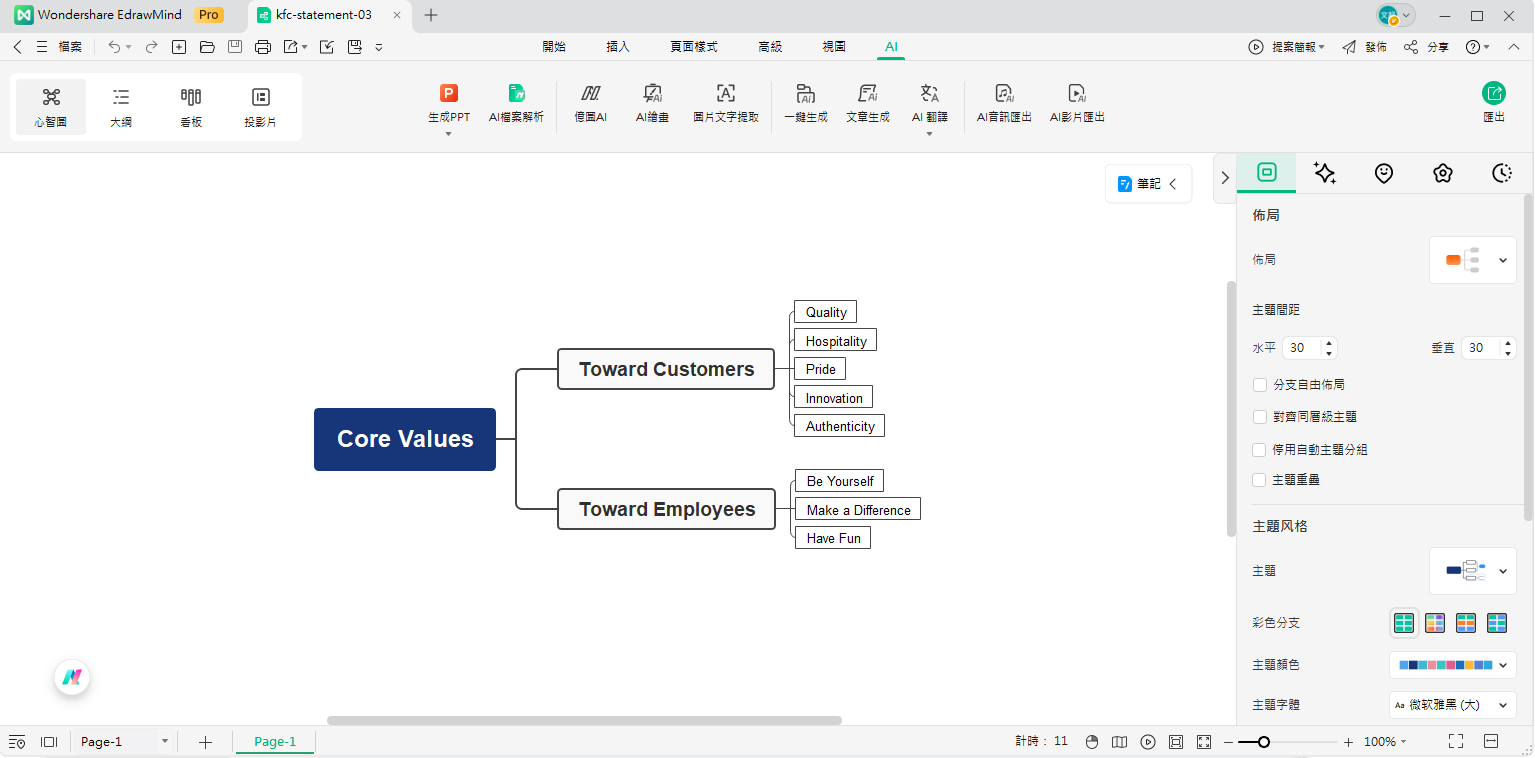Open the 主題顏色 color palette strip
The height and width of the screenshot is (758, 1535).
click(x=1452, y=665)
